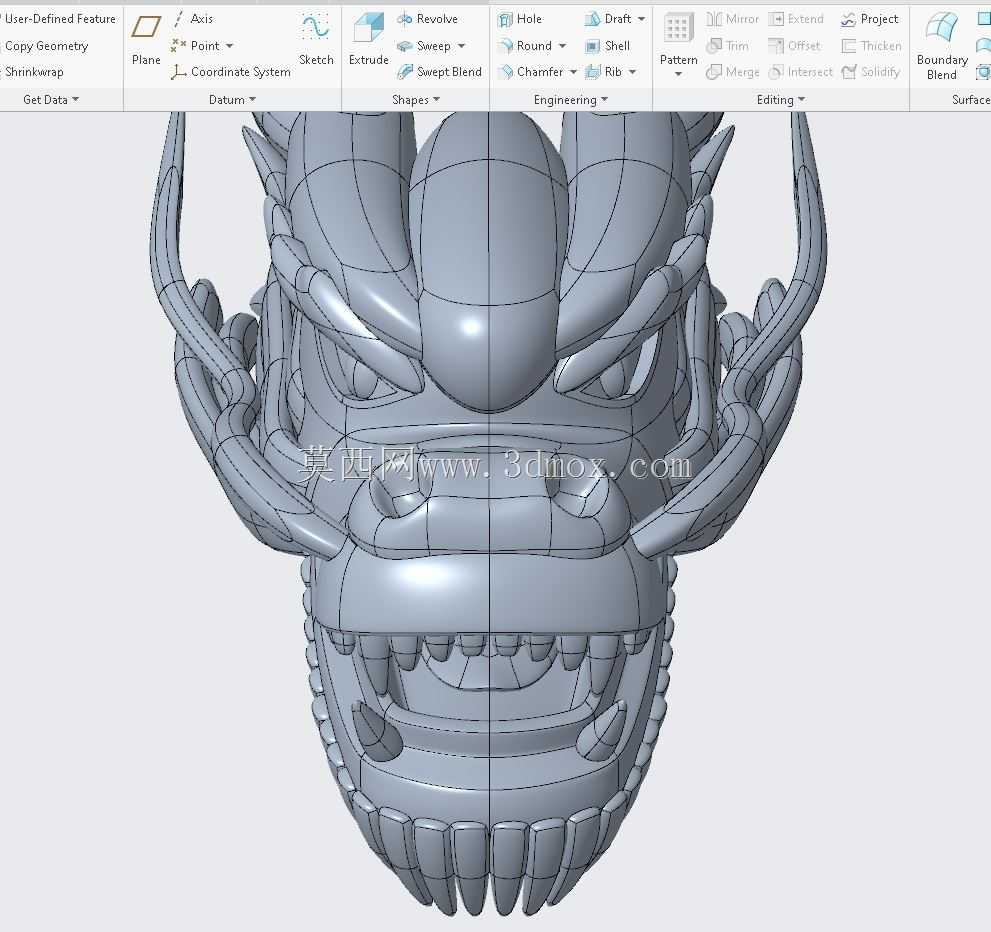Start a new Sketch
Screen dimensions: 991x932
coord(316,40)
